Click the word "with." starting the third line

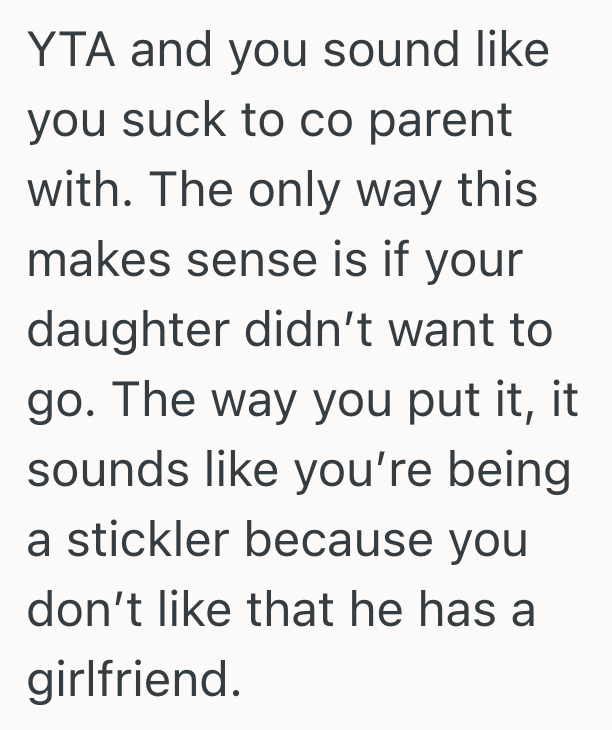(x=76, y=189)
